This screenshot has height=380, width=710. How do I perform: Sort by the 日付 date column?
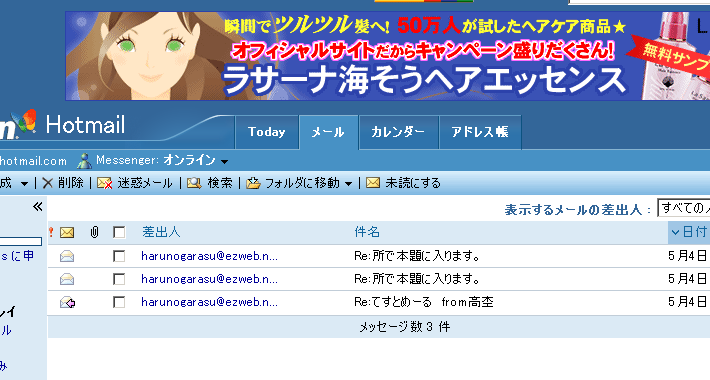coord(689,232)
